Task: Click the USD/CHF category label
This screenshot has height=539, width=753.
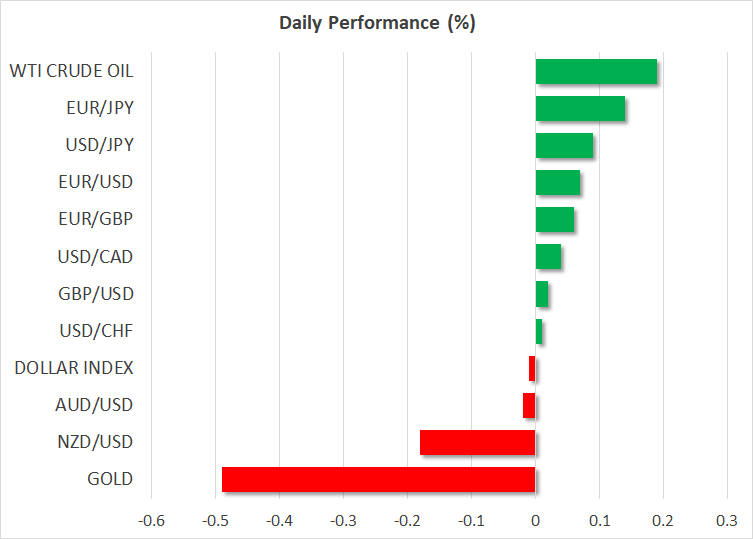Action: click(96, 330)
